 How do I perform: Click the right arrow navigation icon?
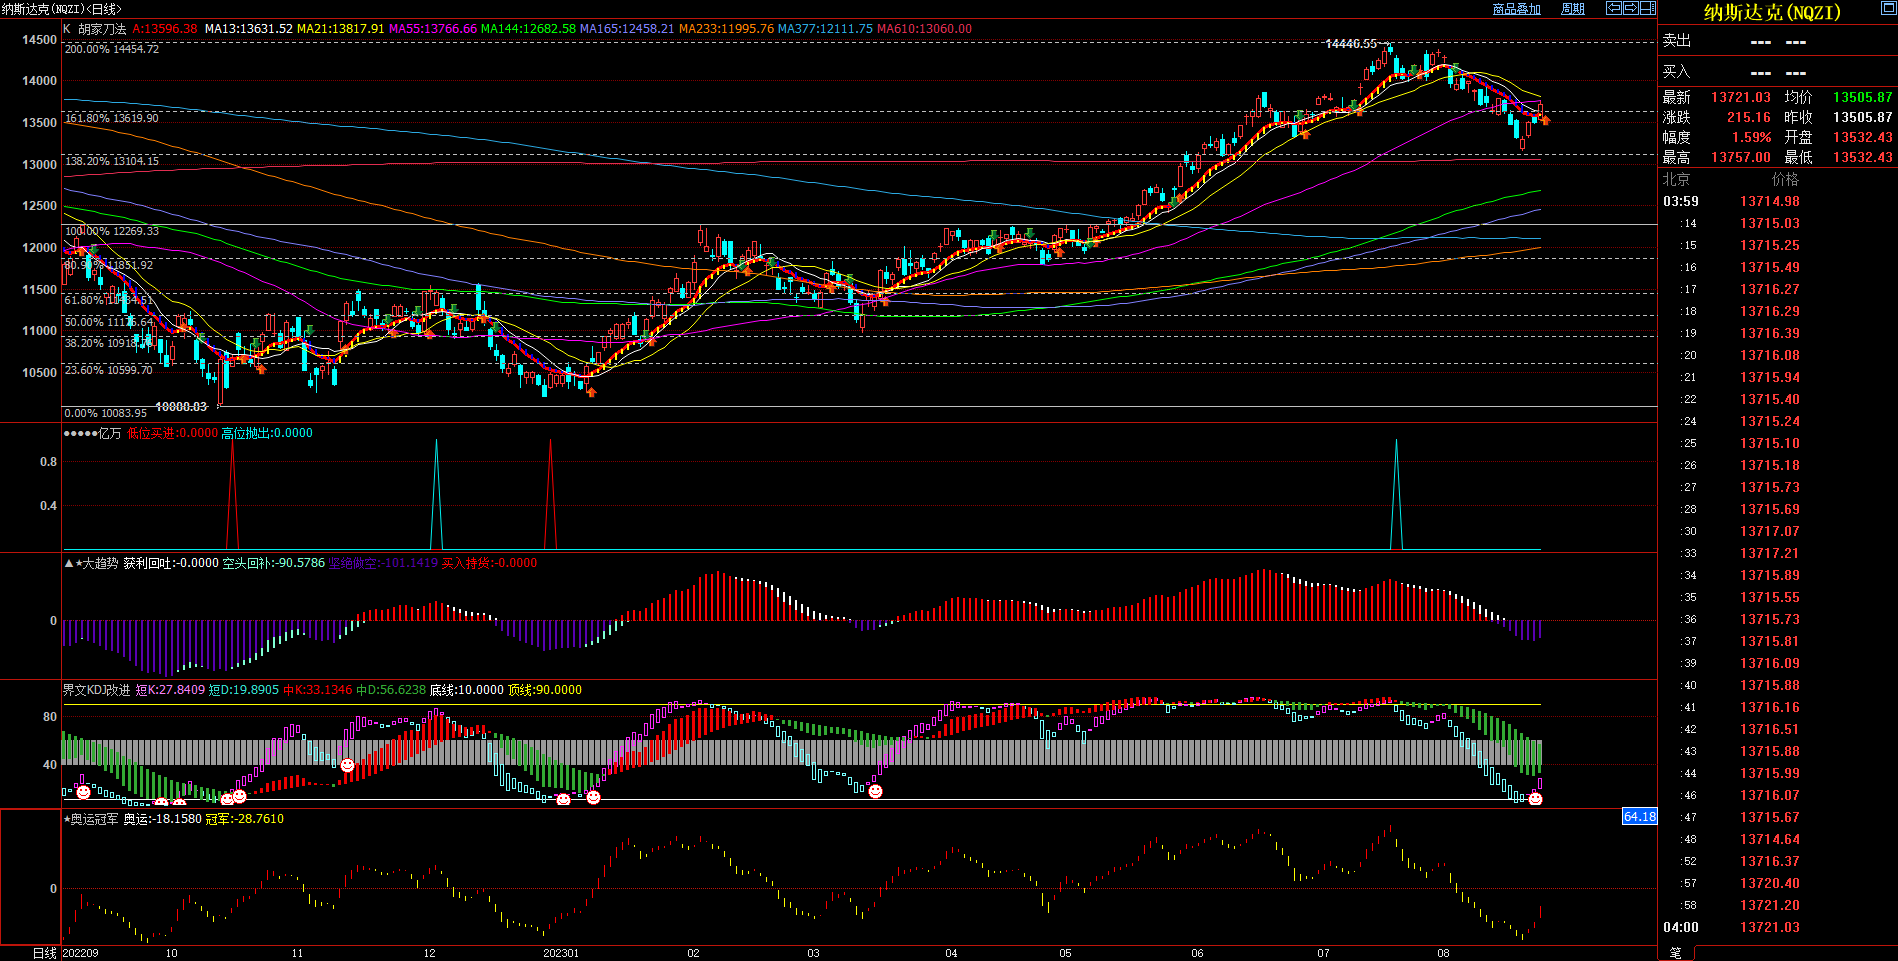point(1631,8)
